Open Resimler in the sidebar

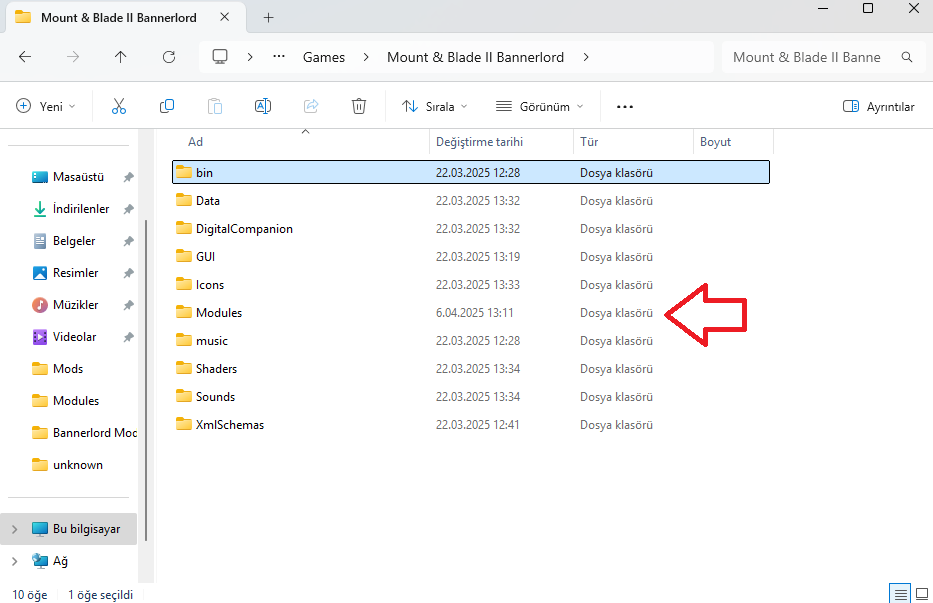point(75,273)
